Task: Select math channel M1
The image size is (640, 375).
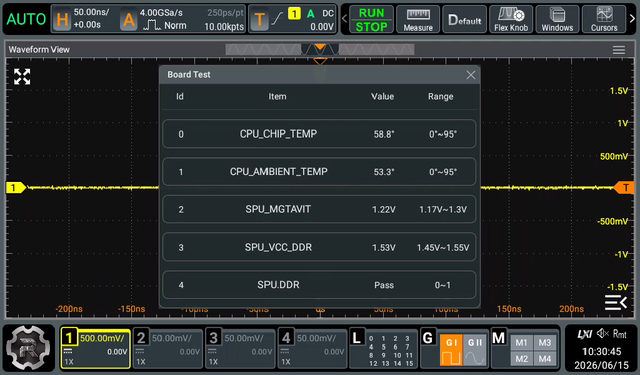Action: point(521,342)
